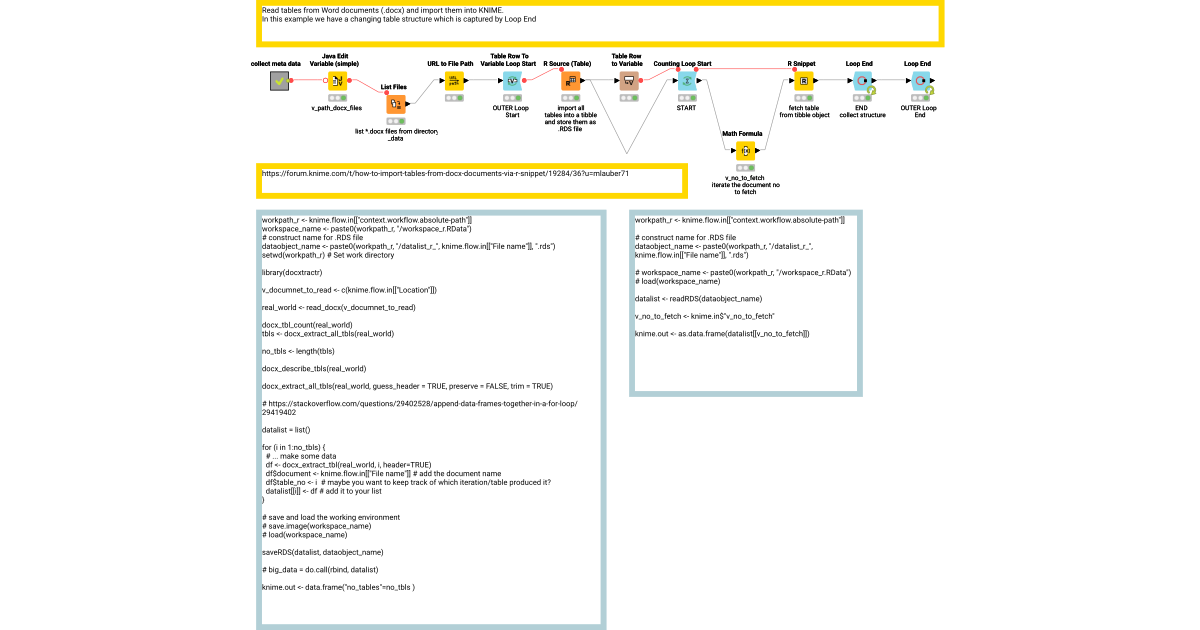Click the 'knime.out <- as.data.frame(datalist...)' line

coord(722,333)
